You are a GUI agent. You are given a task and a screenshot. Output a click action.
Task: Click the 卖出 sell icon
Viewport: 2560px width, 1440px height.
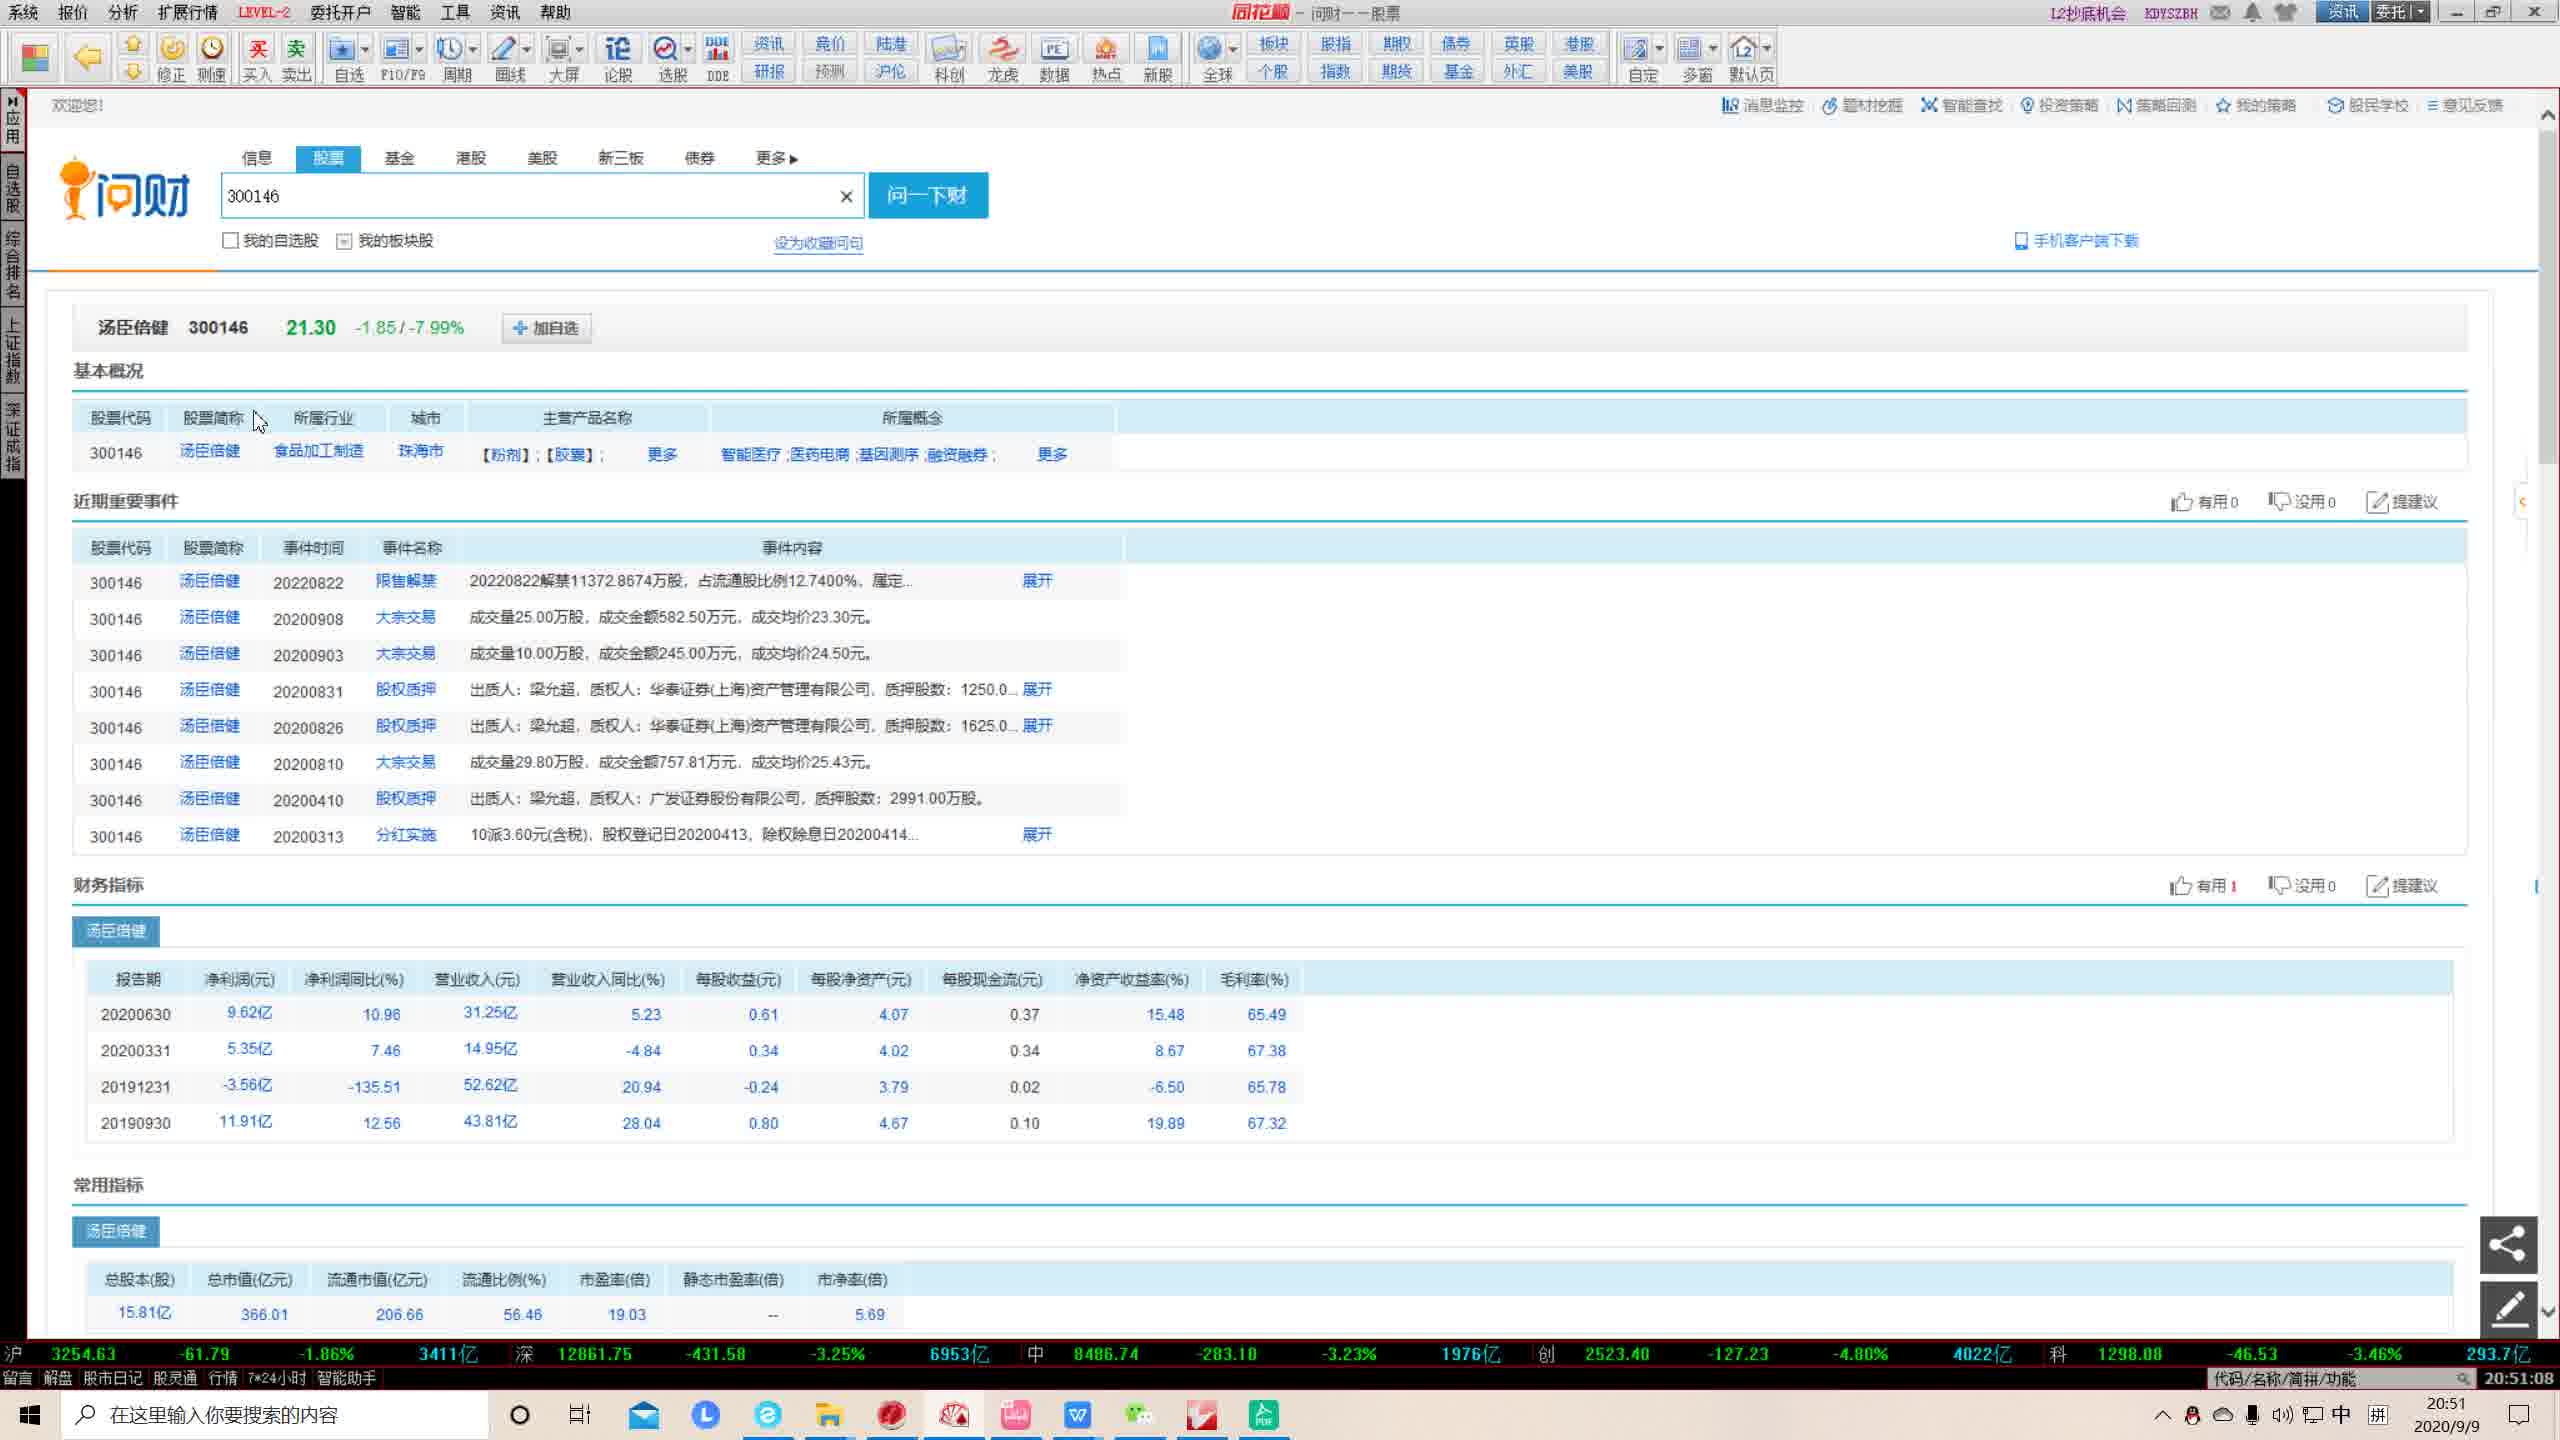(296, 58)
